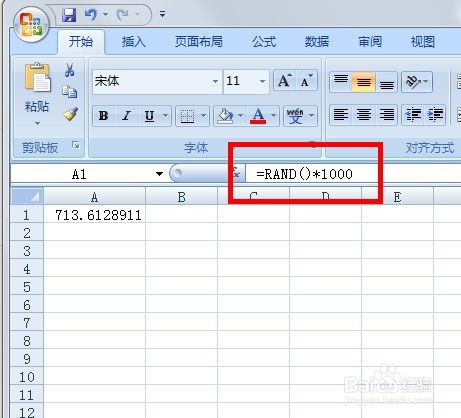
Task: Apply fill color with paint bucket
Action: 225,116
